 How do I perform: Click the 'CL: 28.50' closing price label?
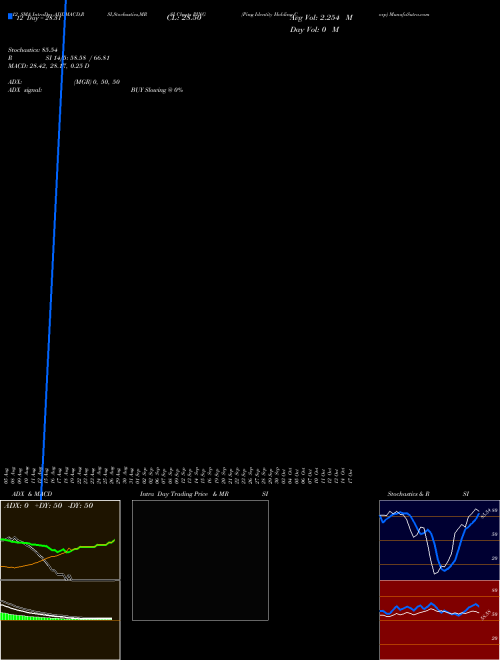point(184,18)
